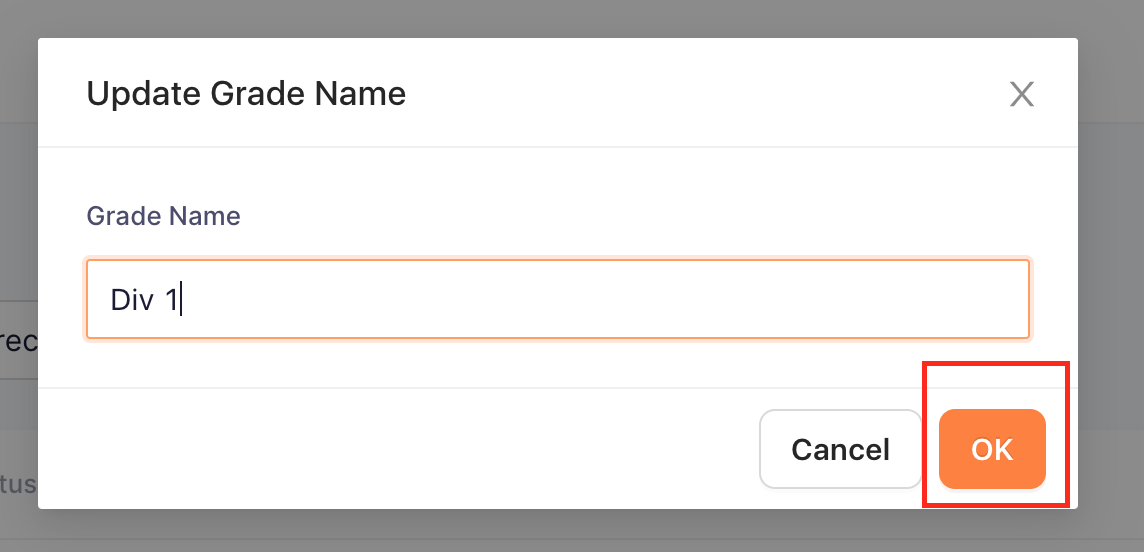This screenshot has width=1144, height=552.
Task: Confirm the Div 1 grade with OK
Action: tap(992, 449)
